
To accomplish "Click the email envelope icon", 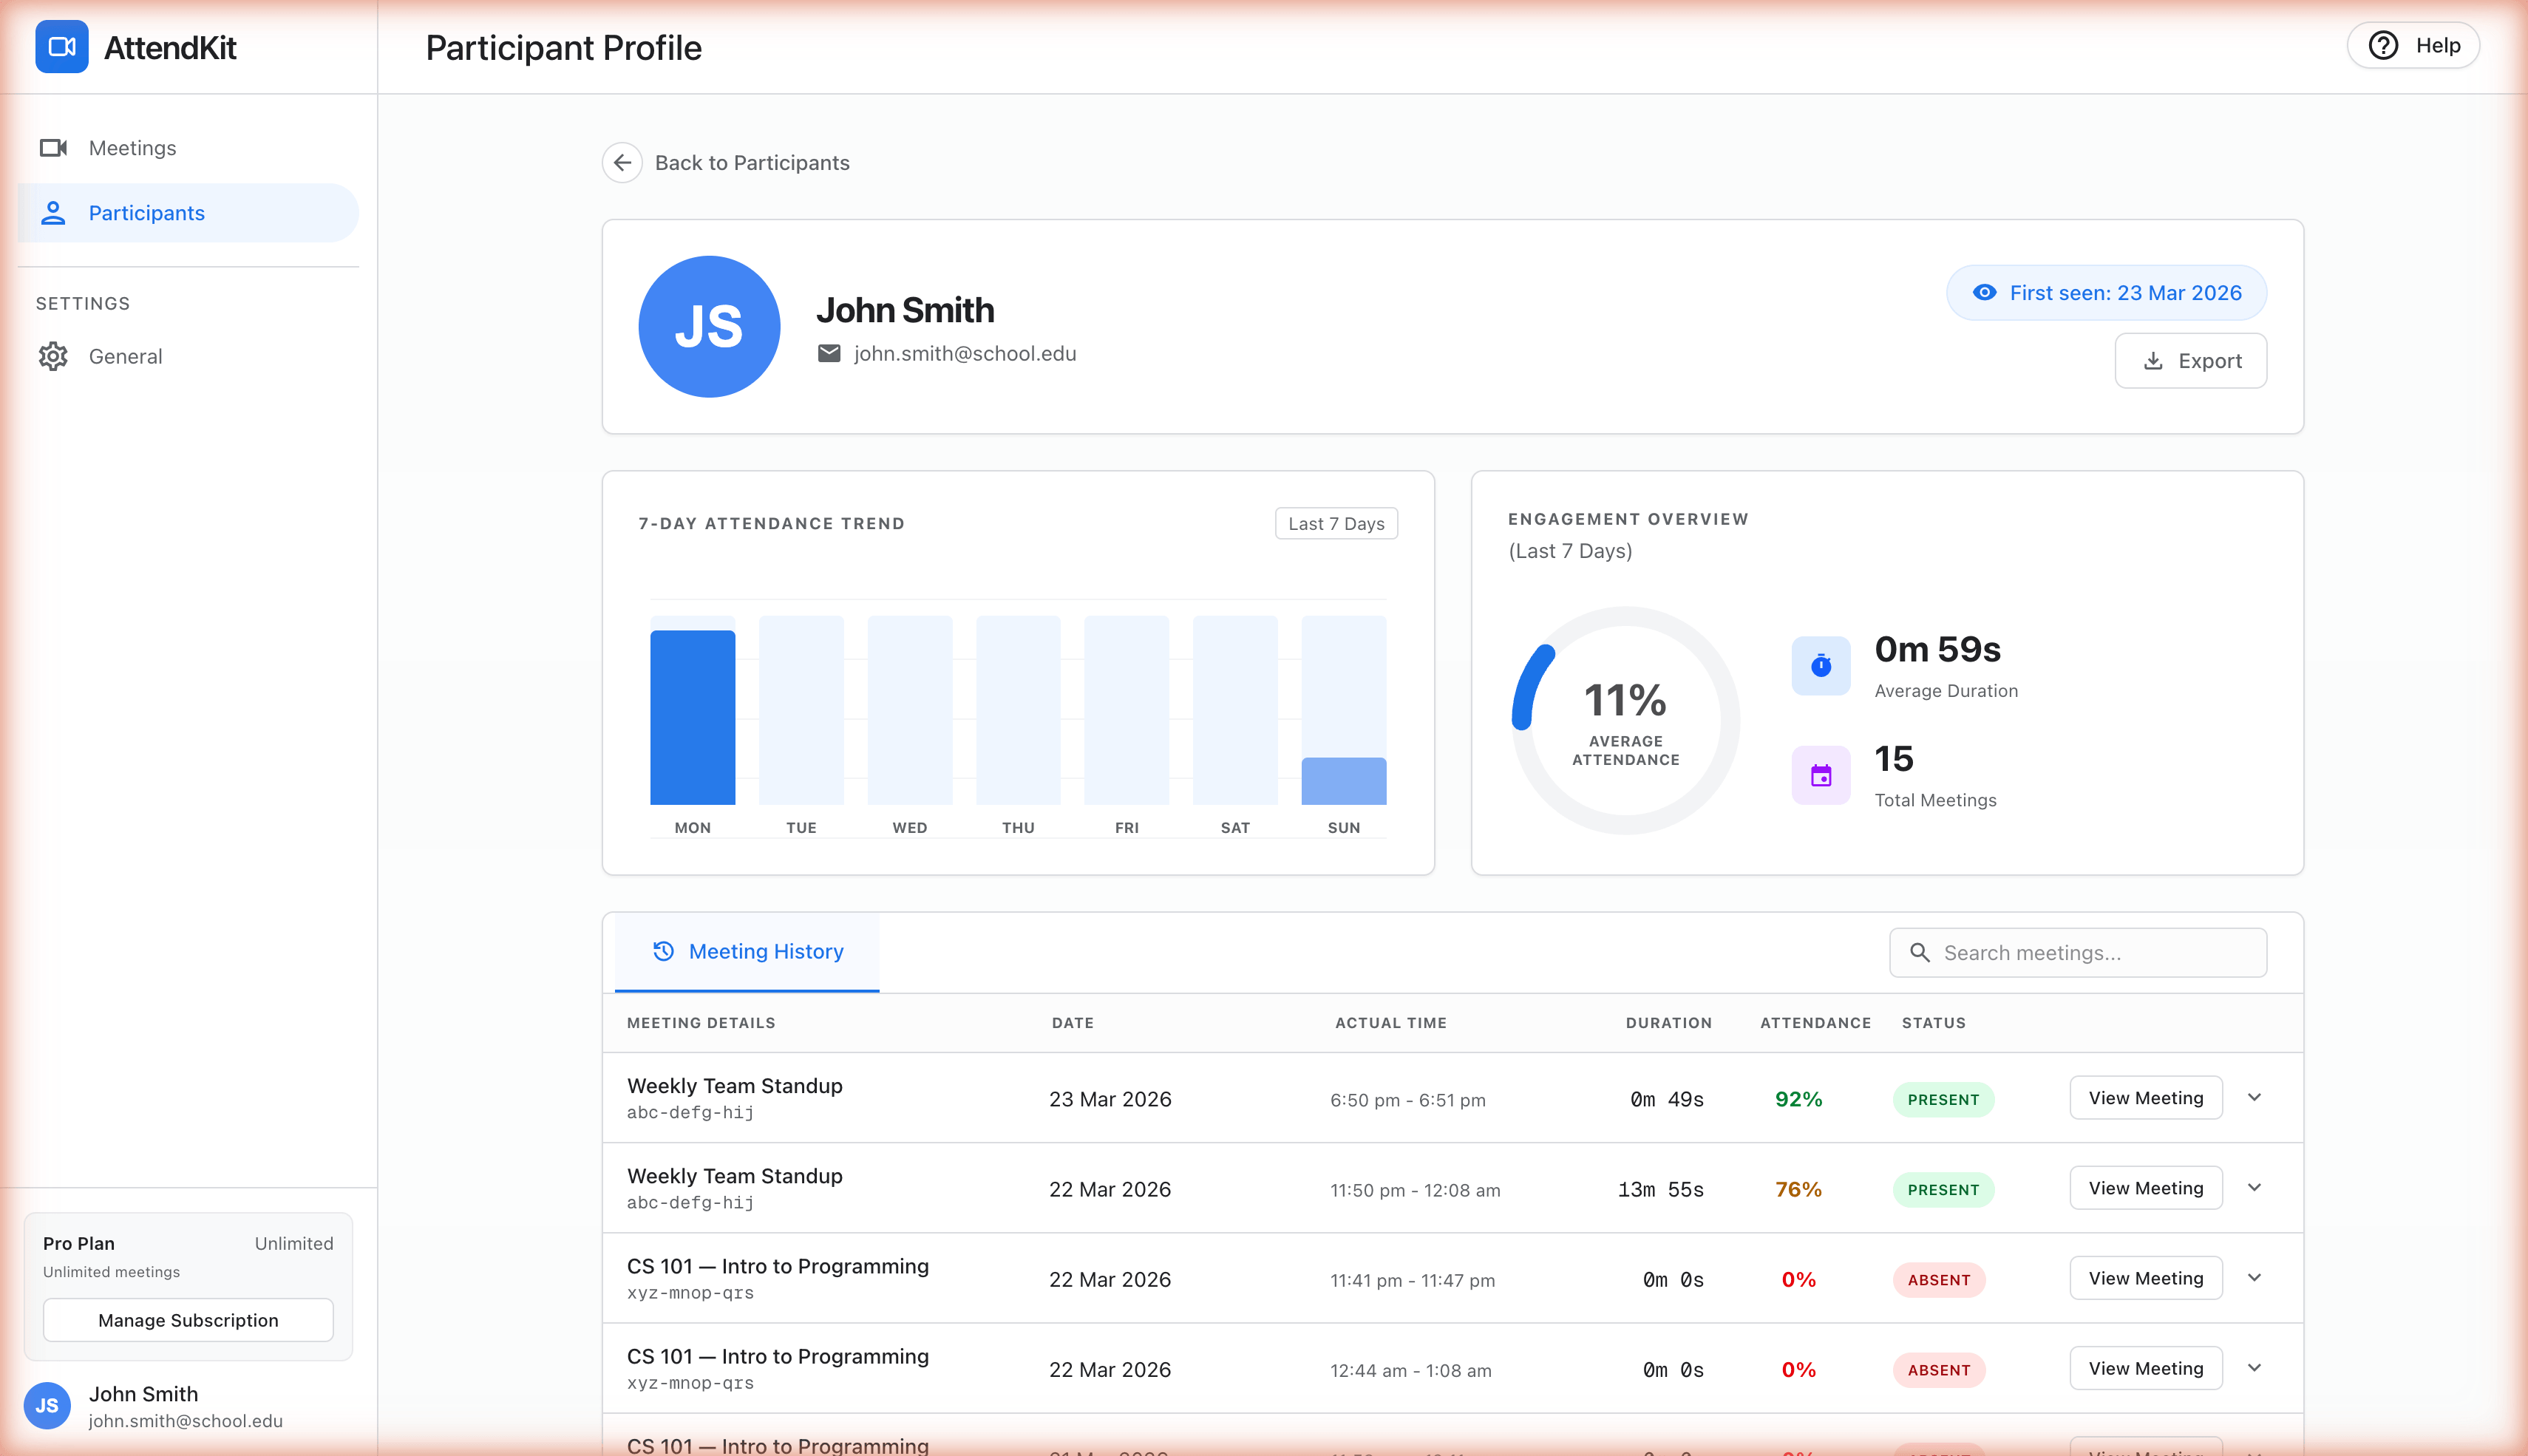I will click(x=829, y=353).
